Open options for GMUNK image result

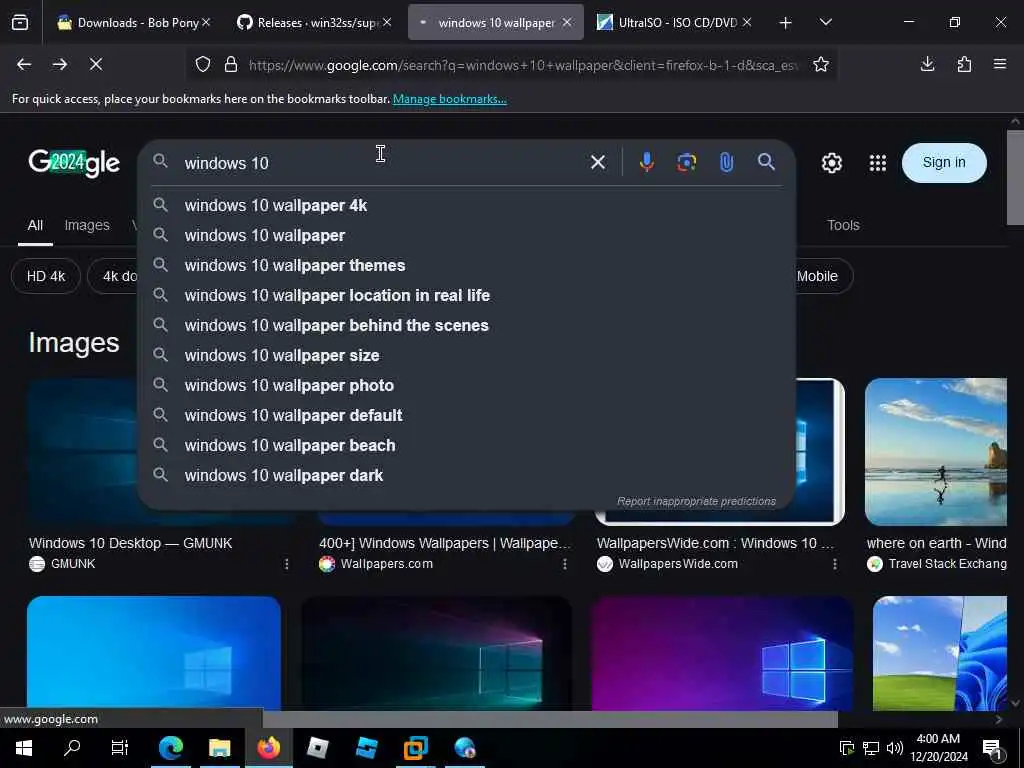[x=286, y=564]
